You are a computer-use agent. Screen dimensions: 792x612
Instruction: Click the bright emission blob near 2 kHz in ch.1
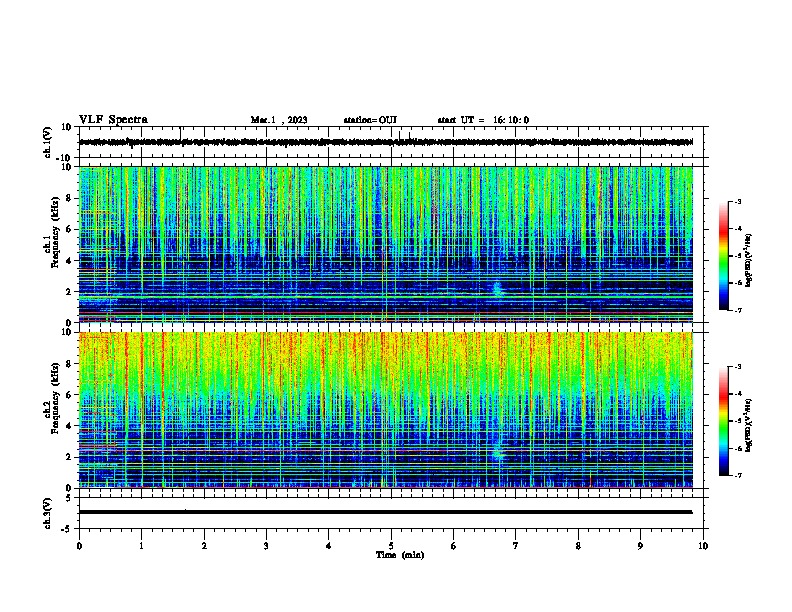point(498,289)
